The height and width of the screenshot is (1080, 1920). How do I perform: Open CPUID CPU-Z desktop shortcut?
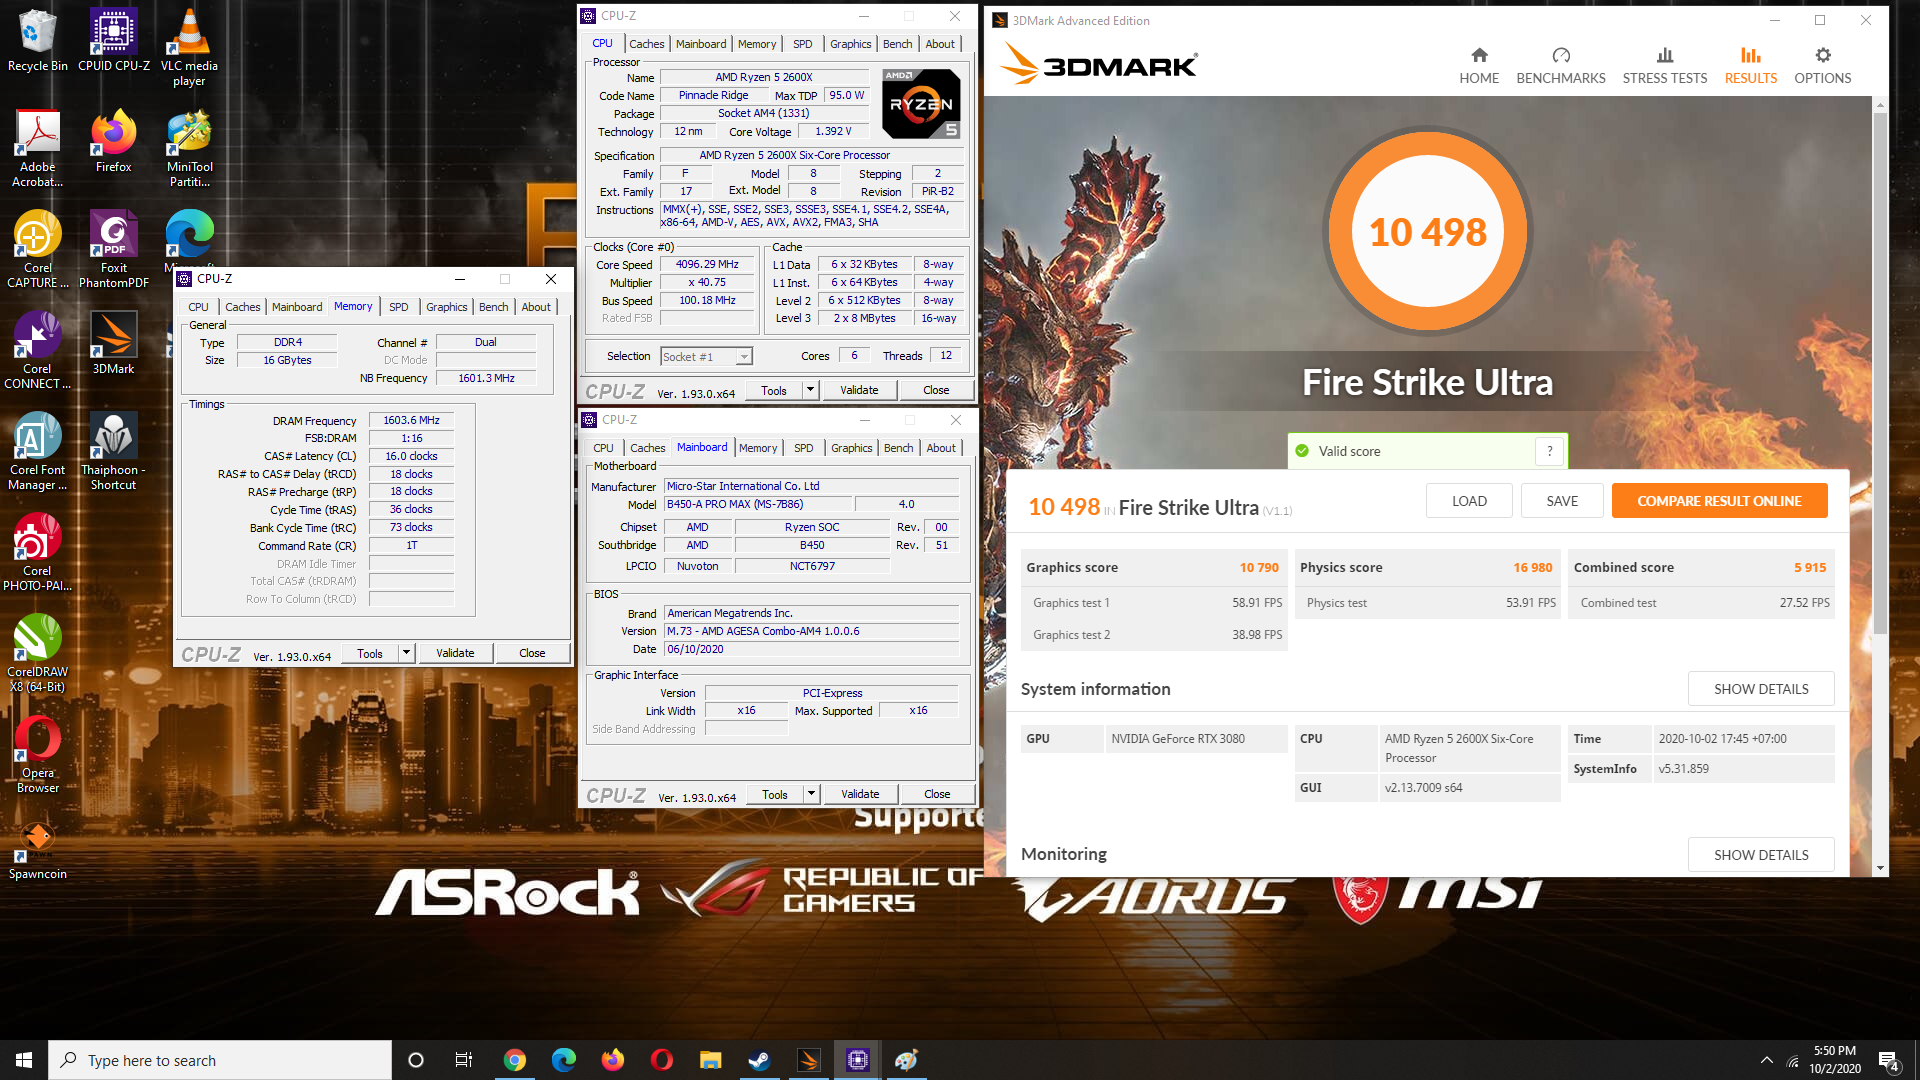[114, 40]
